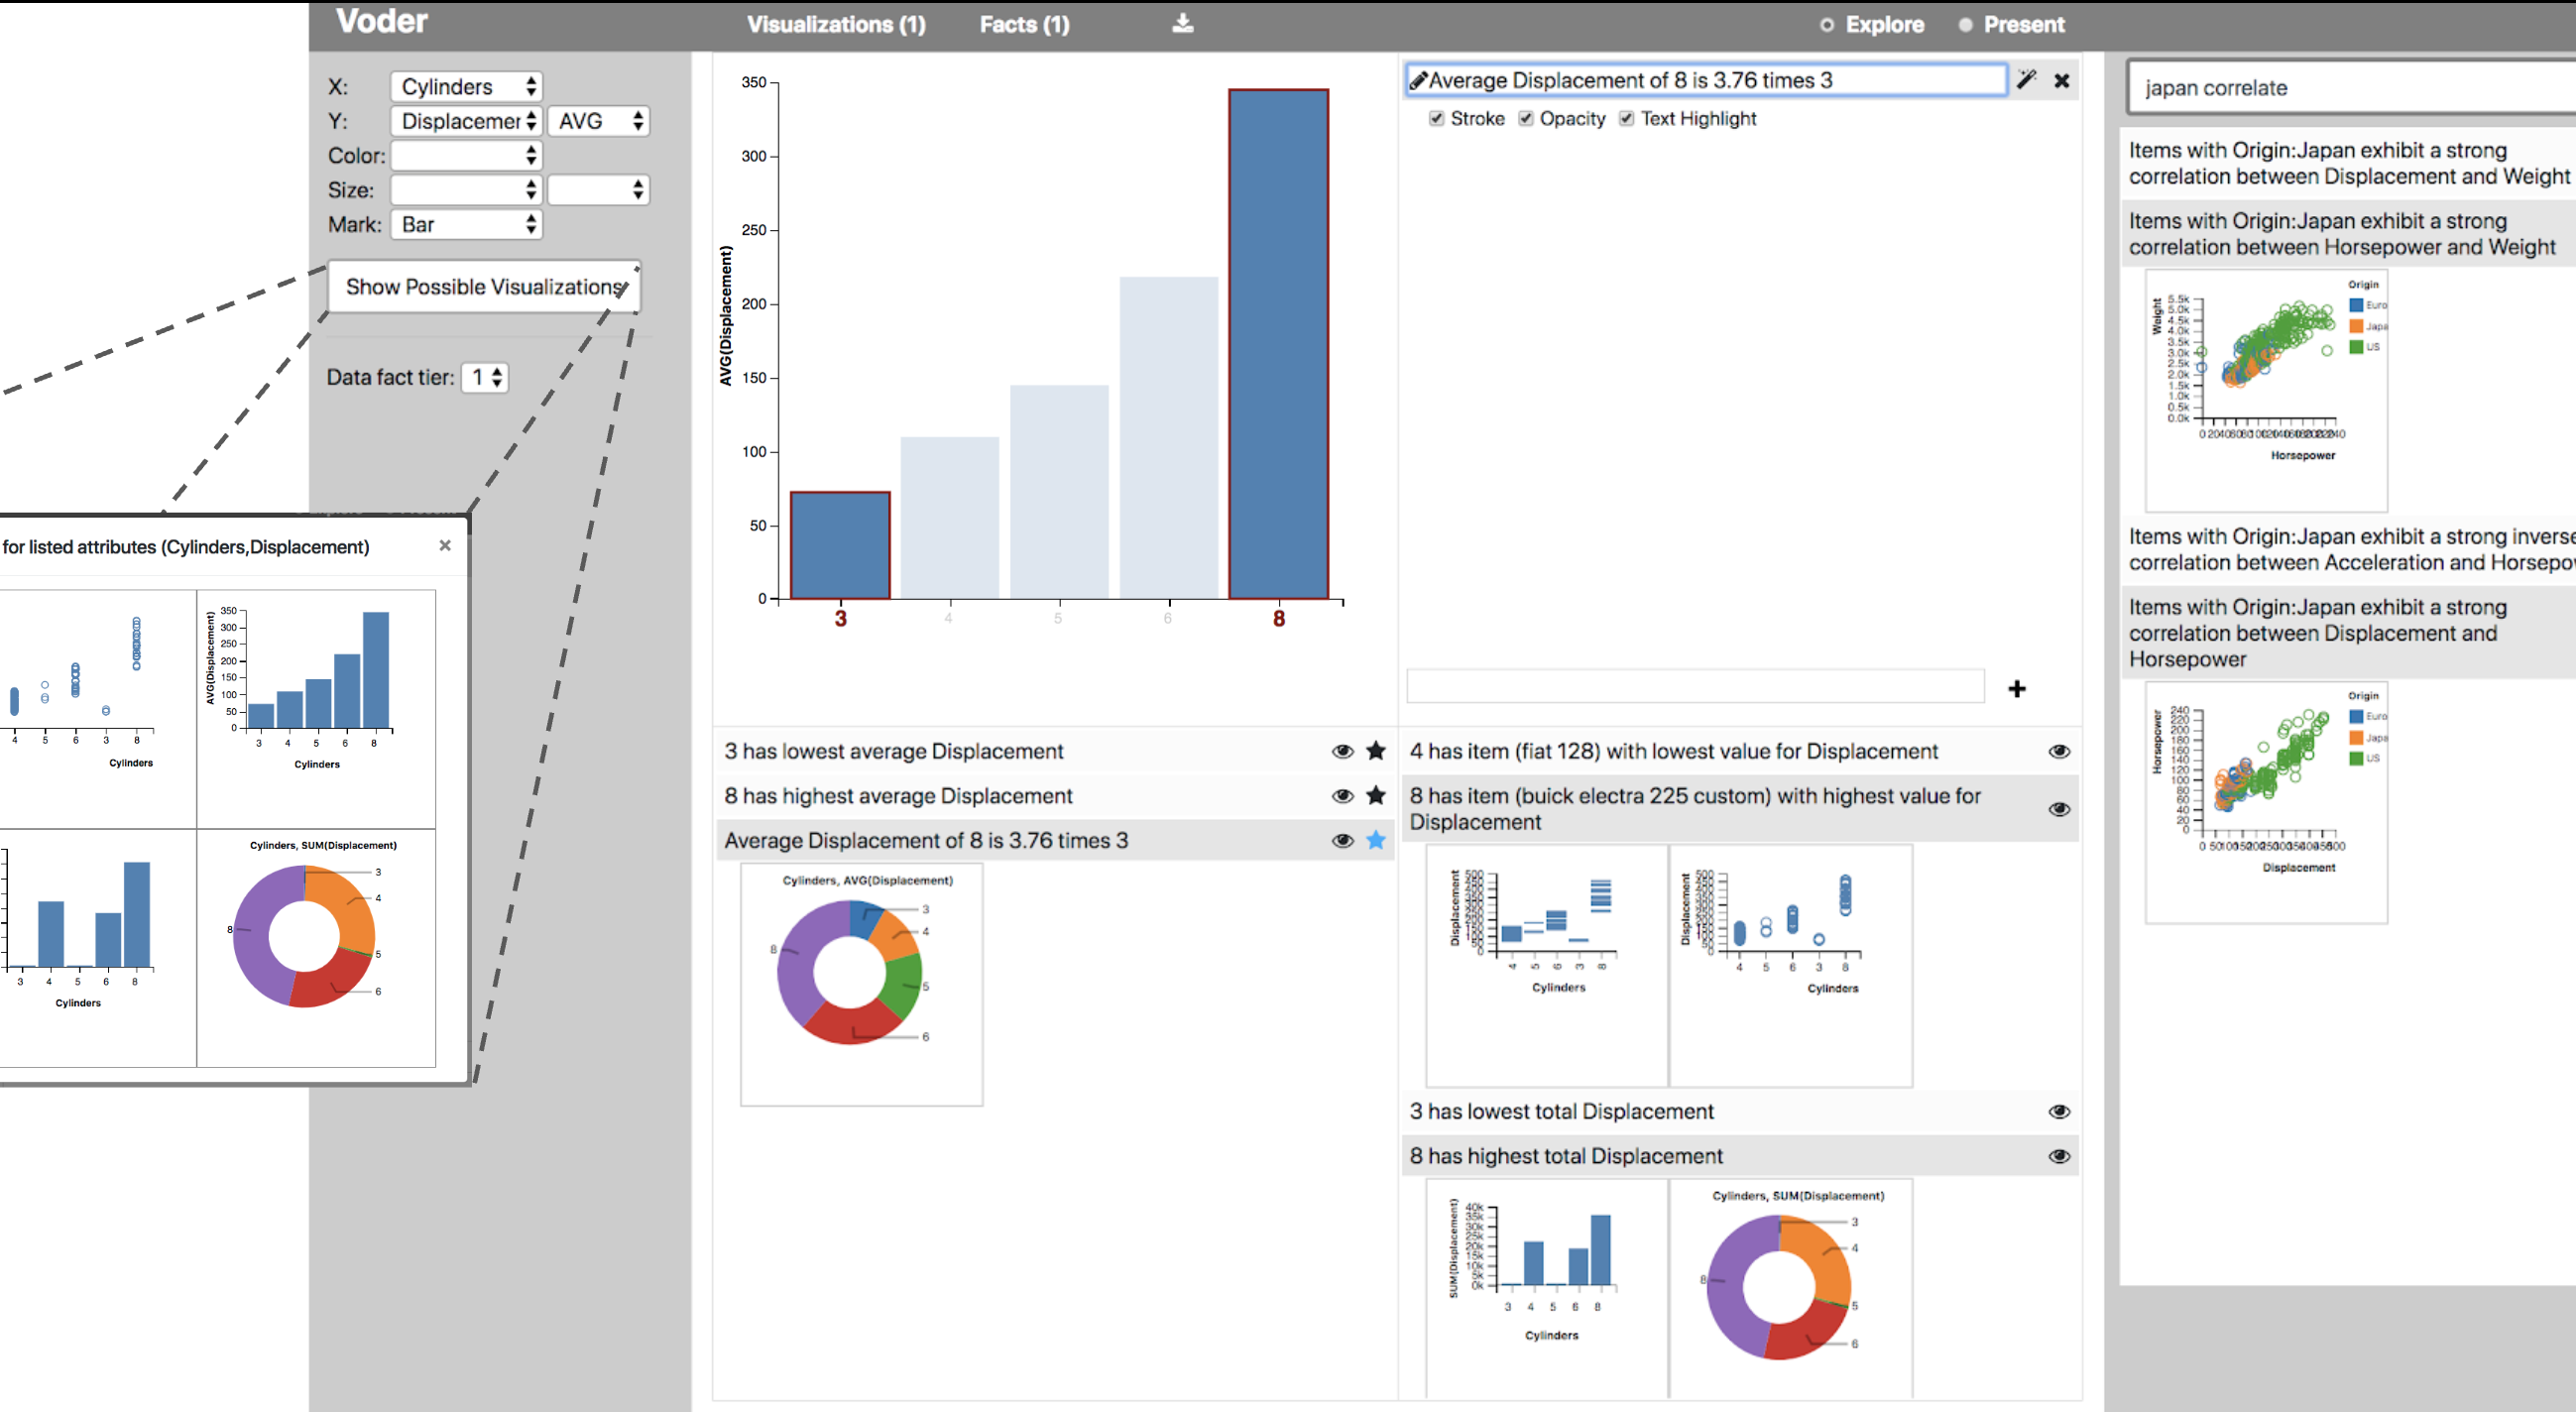Screen dimensions: 2576x1412
Task: Click the download icon in top bar
Action: [x=1182, y=23]
